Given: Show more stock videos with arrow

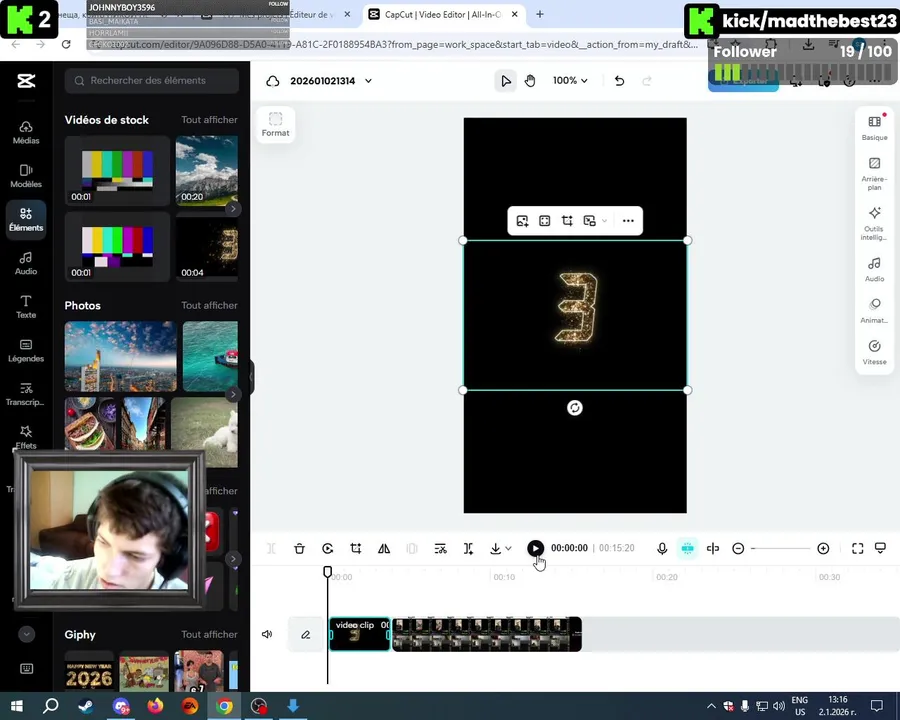Looking at the screenshot, I should (232, 209).
